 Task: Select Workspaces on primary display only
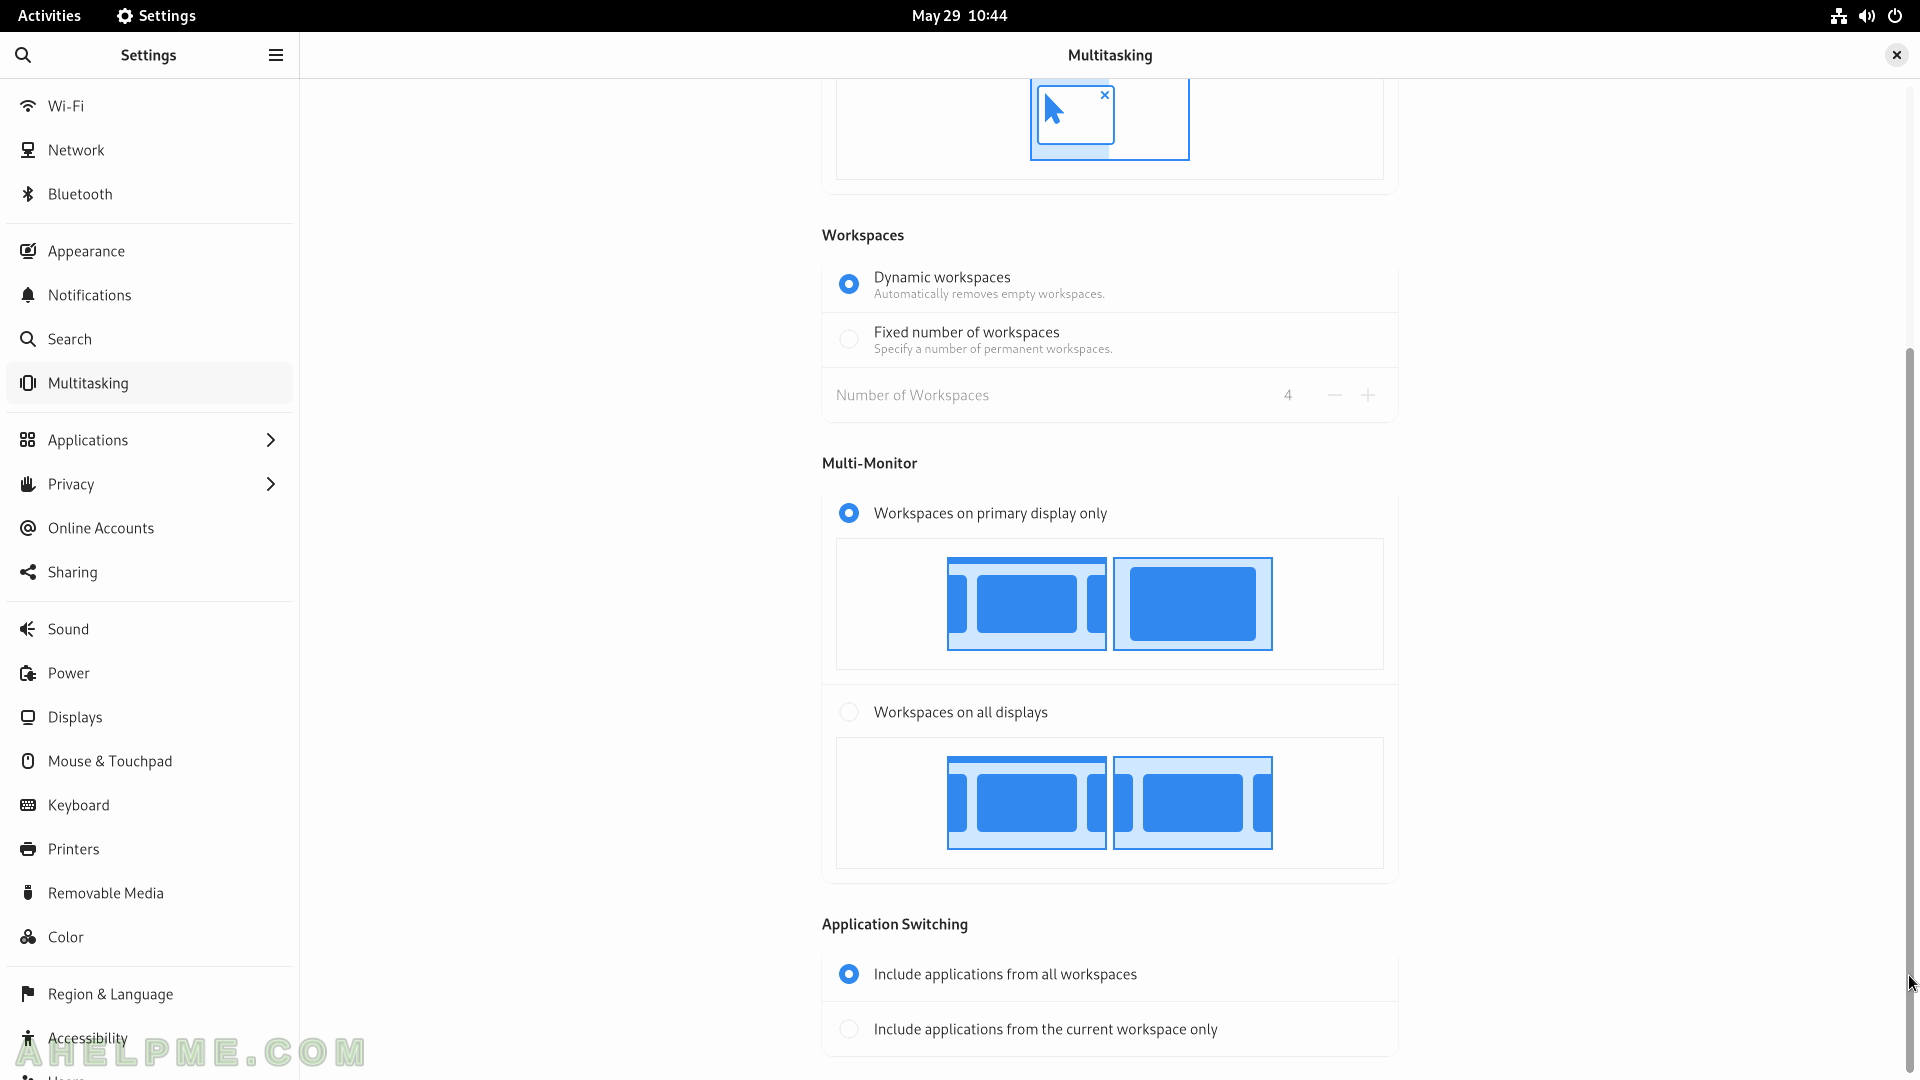pos(849,513)
